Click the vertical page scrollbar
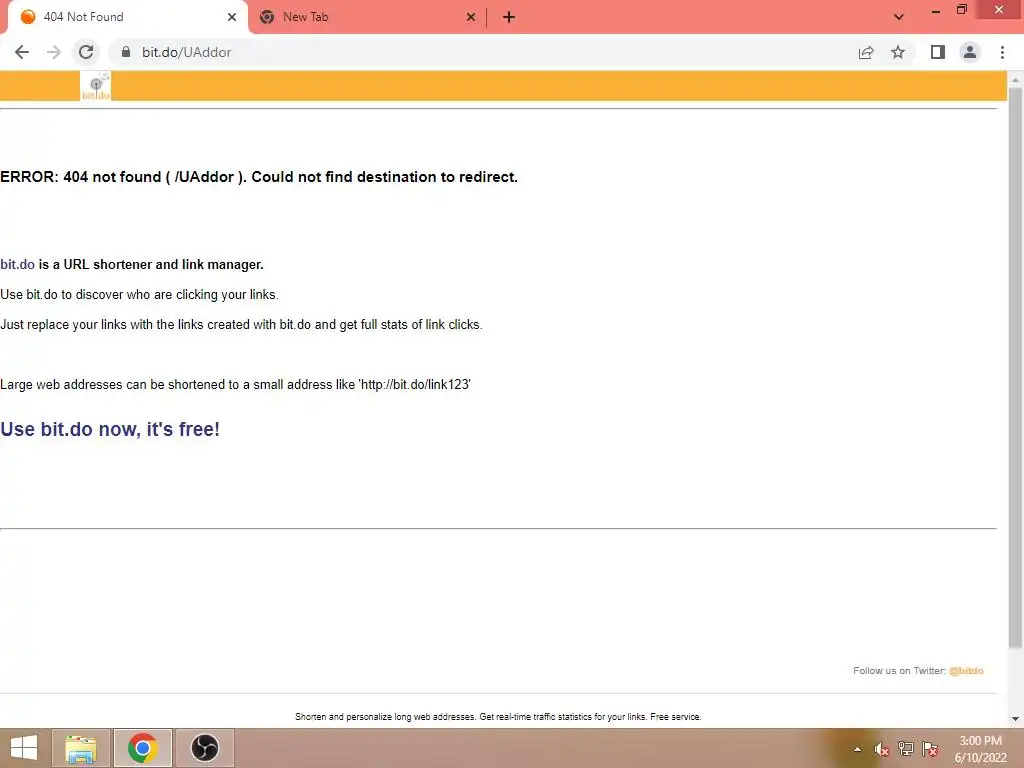Image resolution: width=1024 pixels, height=768 pixels. 1015,369
